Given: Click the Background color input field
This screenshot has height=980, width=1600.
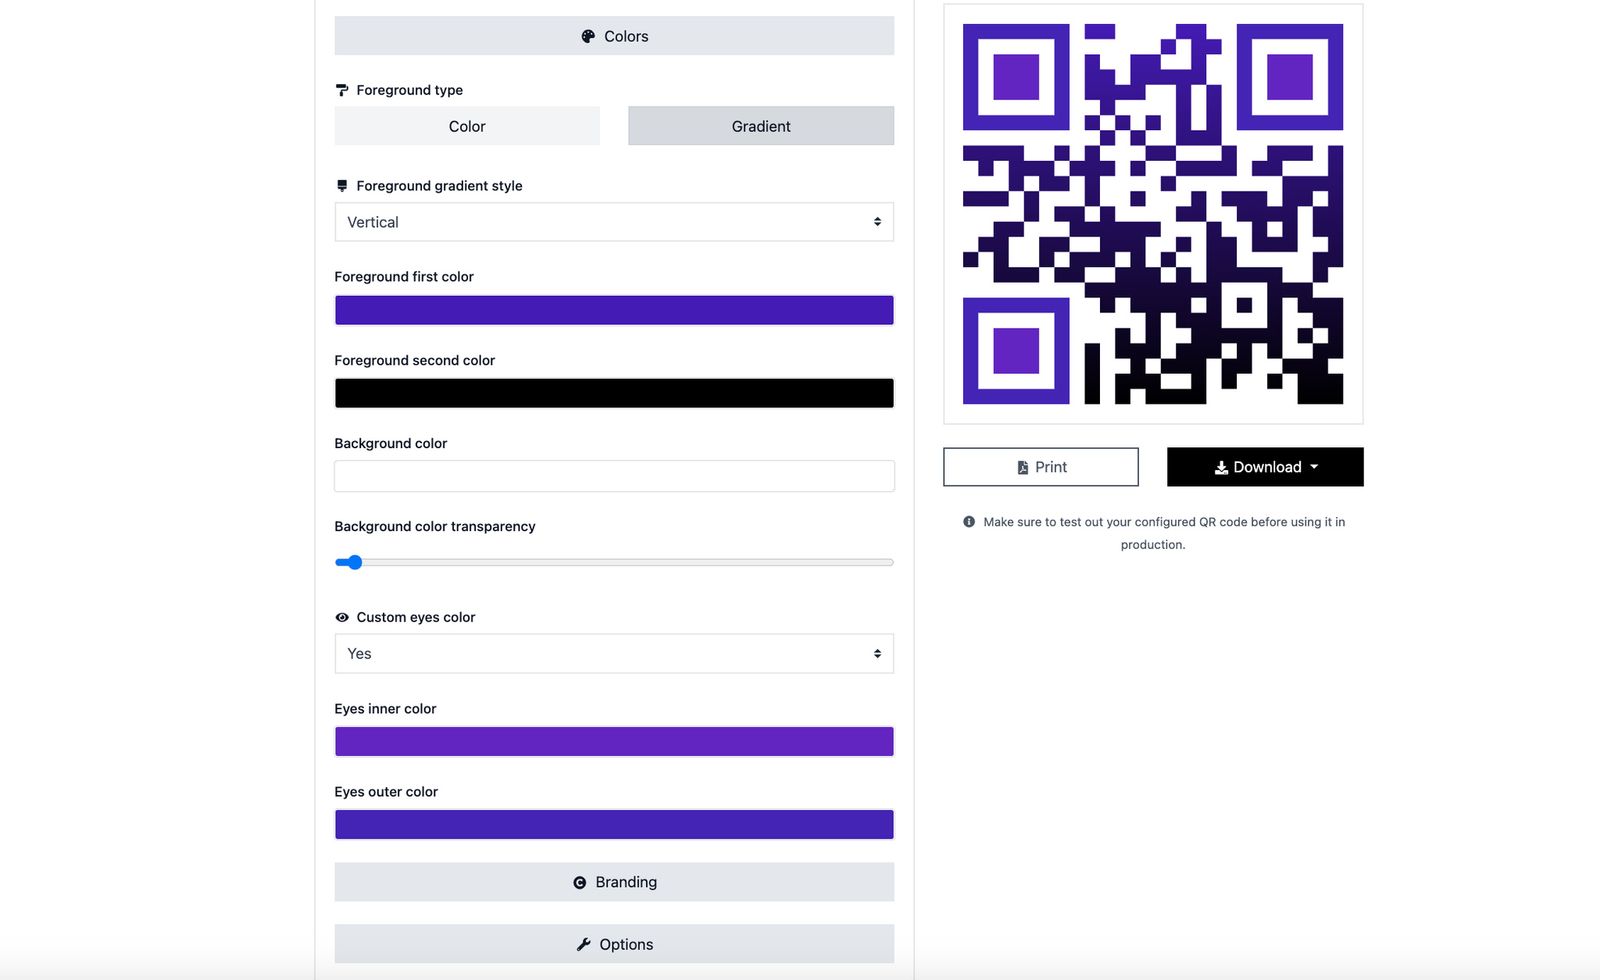Looking at the screenshot, I should click(614, 476).
